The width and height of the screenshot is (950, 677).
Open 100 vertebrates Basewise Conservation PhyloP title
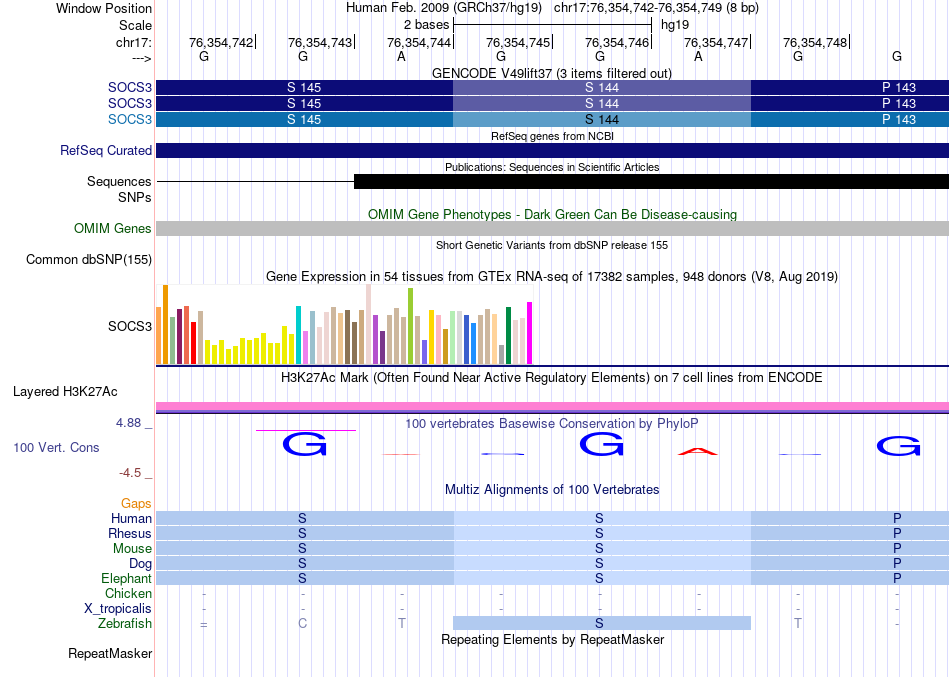pos(551,424)
